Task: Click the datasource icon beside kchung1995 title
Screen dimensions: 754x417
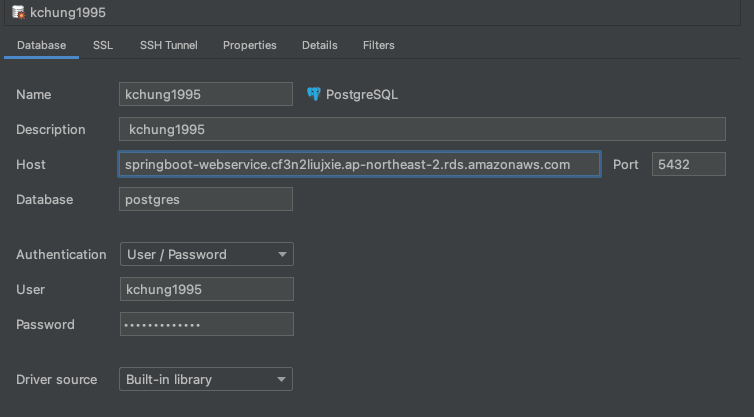Action: [x=18, y=12]
